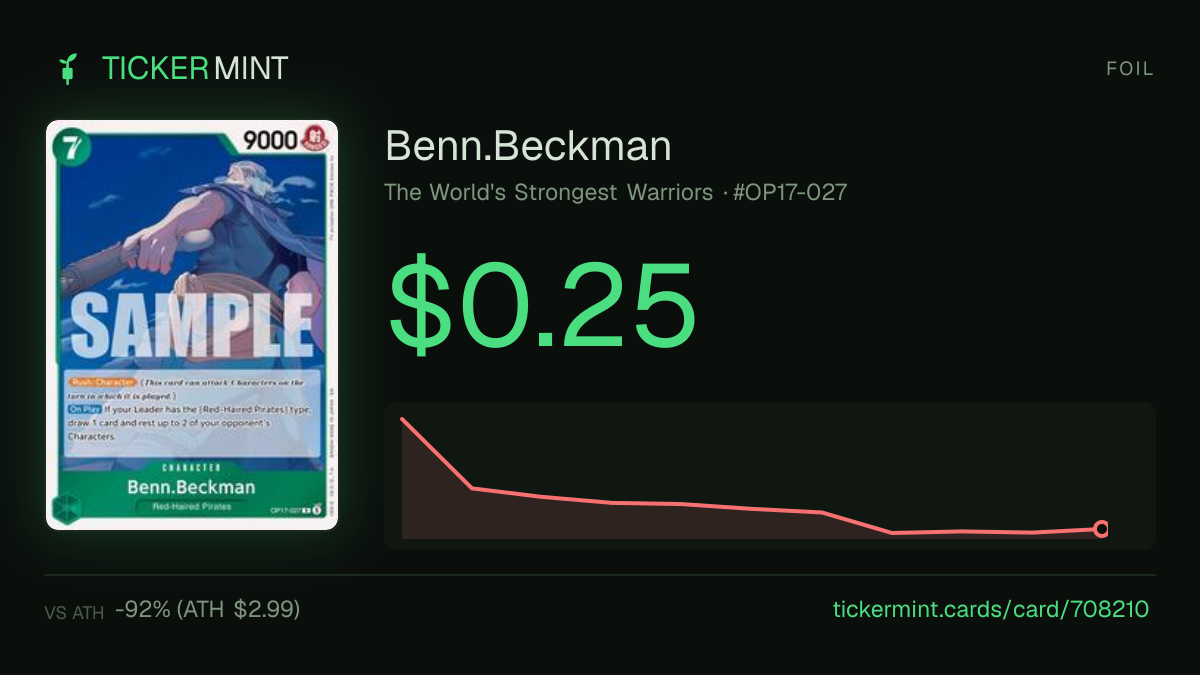Image resolution: width=1200 pixels, height=675 pixels.
Task: Click the green hexagon color icon on card
Action: (68, 507)
